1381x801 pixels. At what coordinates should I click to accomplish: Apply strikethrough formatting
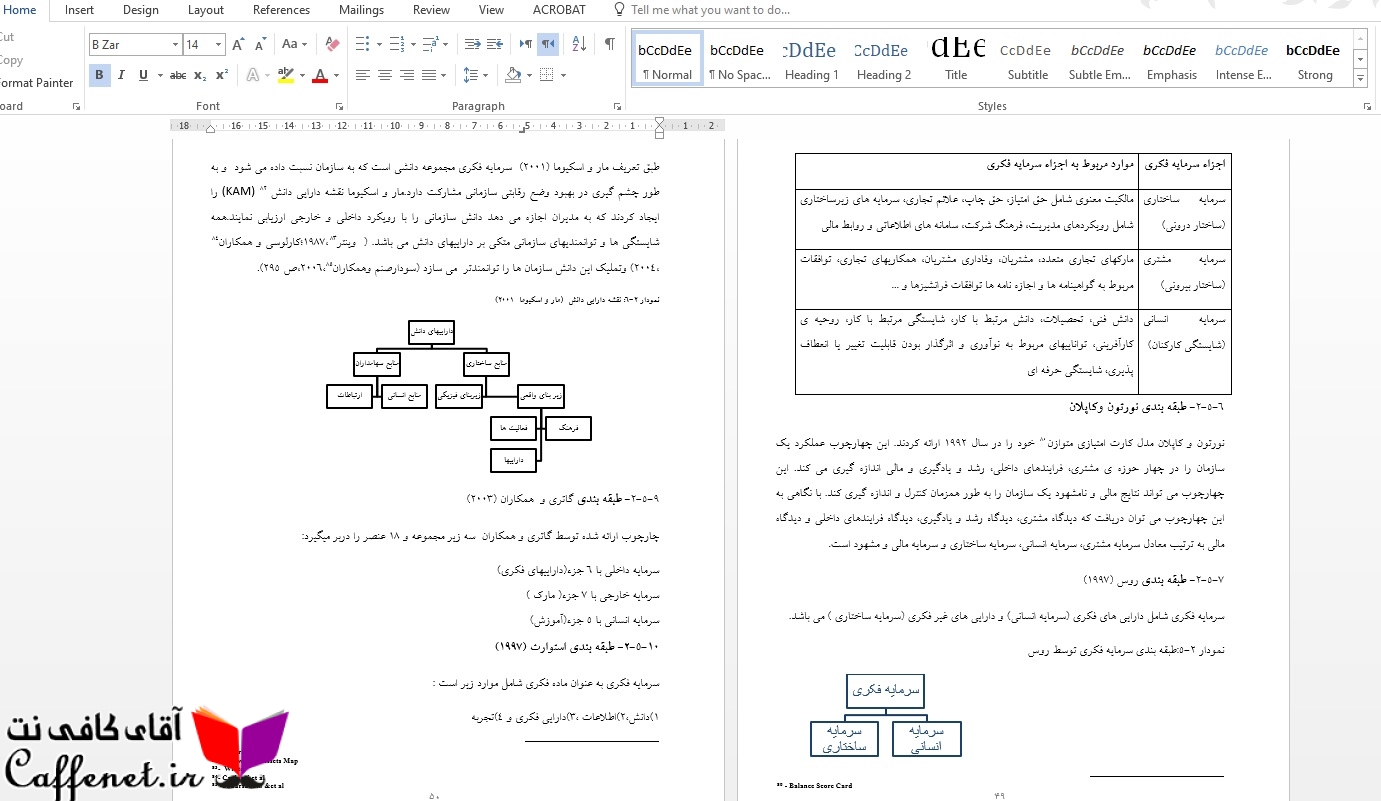[178, 75]
